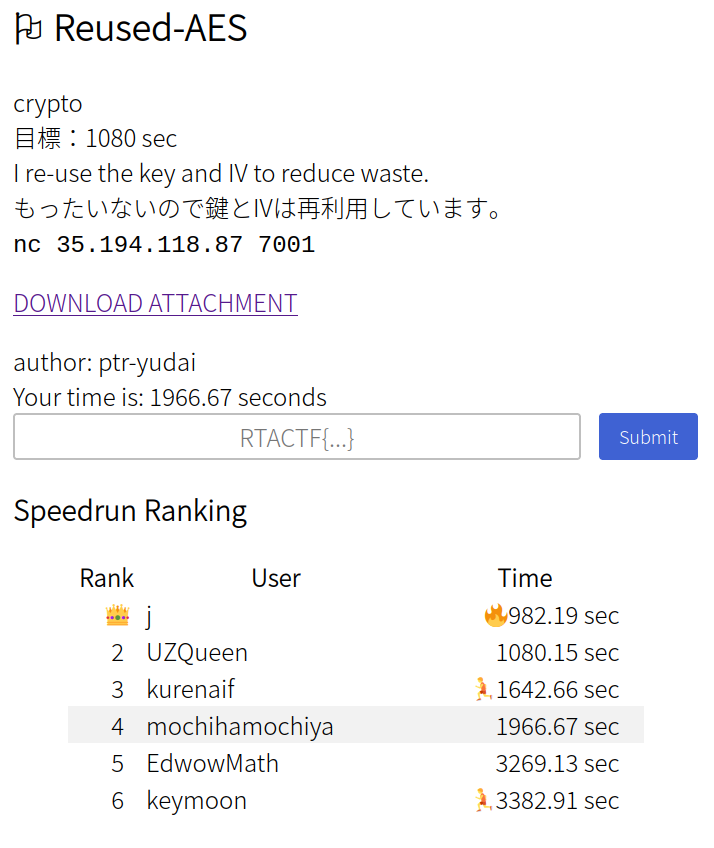Select the kurenaif username

click(x=190, y=690)
